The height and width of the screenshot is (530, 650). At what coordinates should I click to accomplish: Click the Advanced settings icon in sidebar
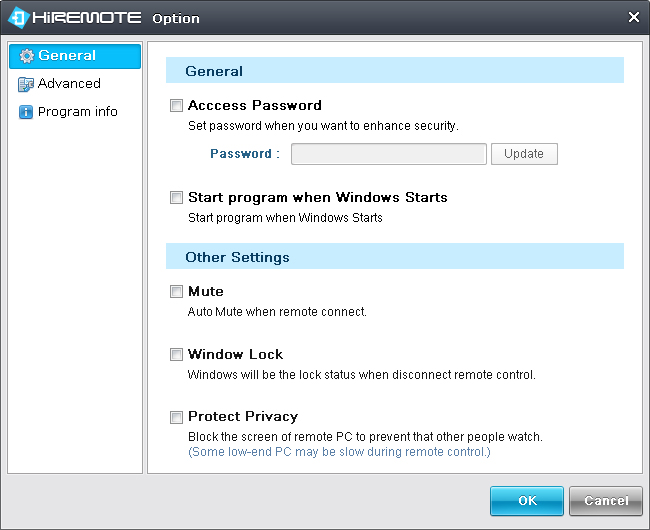point(26,84)
